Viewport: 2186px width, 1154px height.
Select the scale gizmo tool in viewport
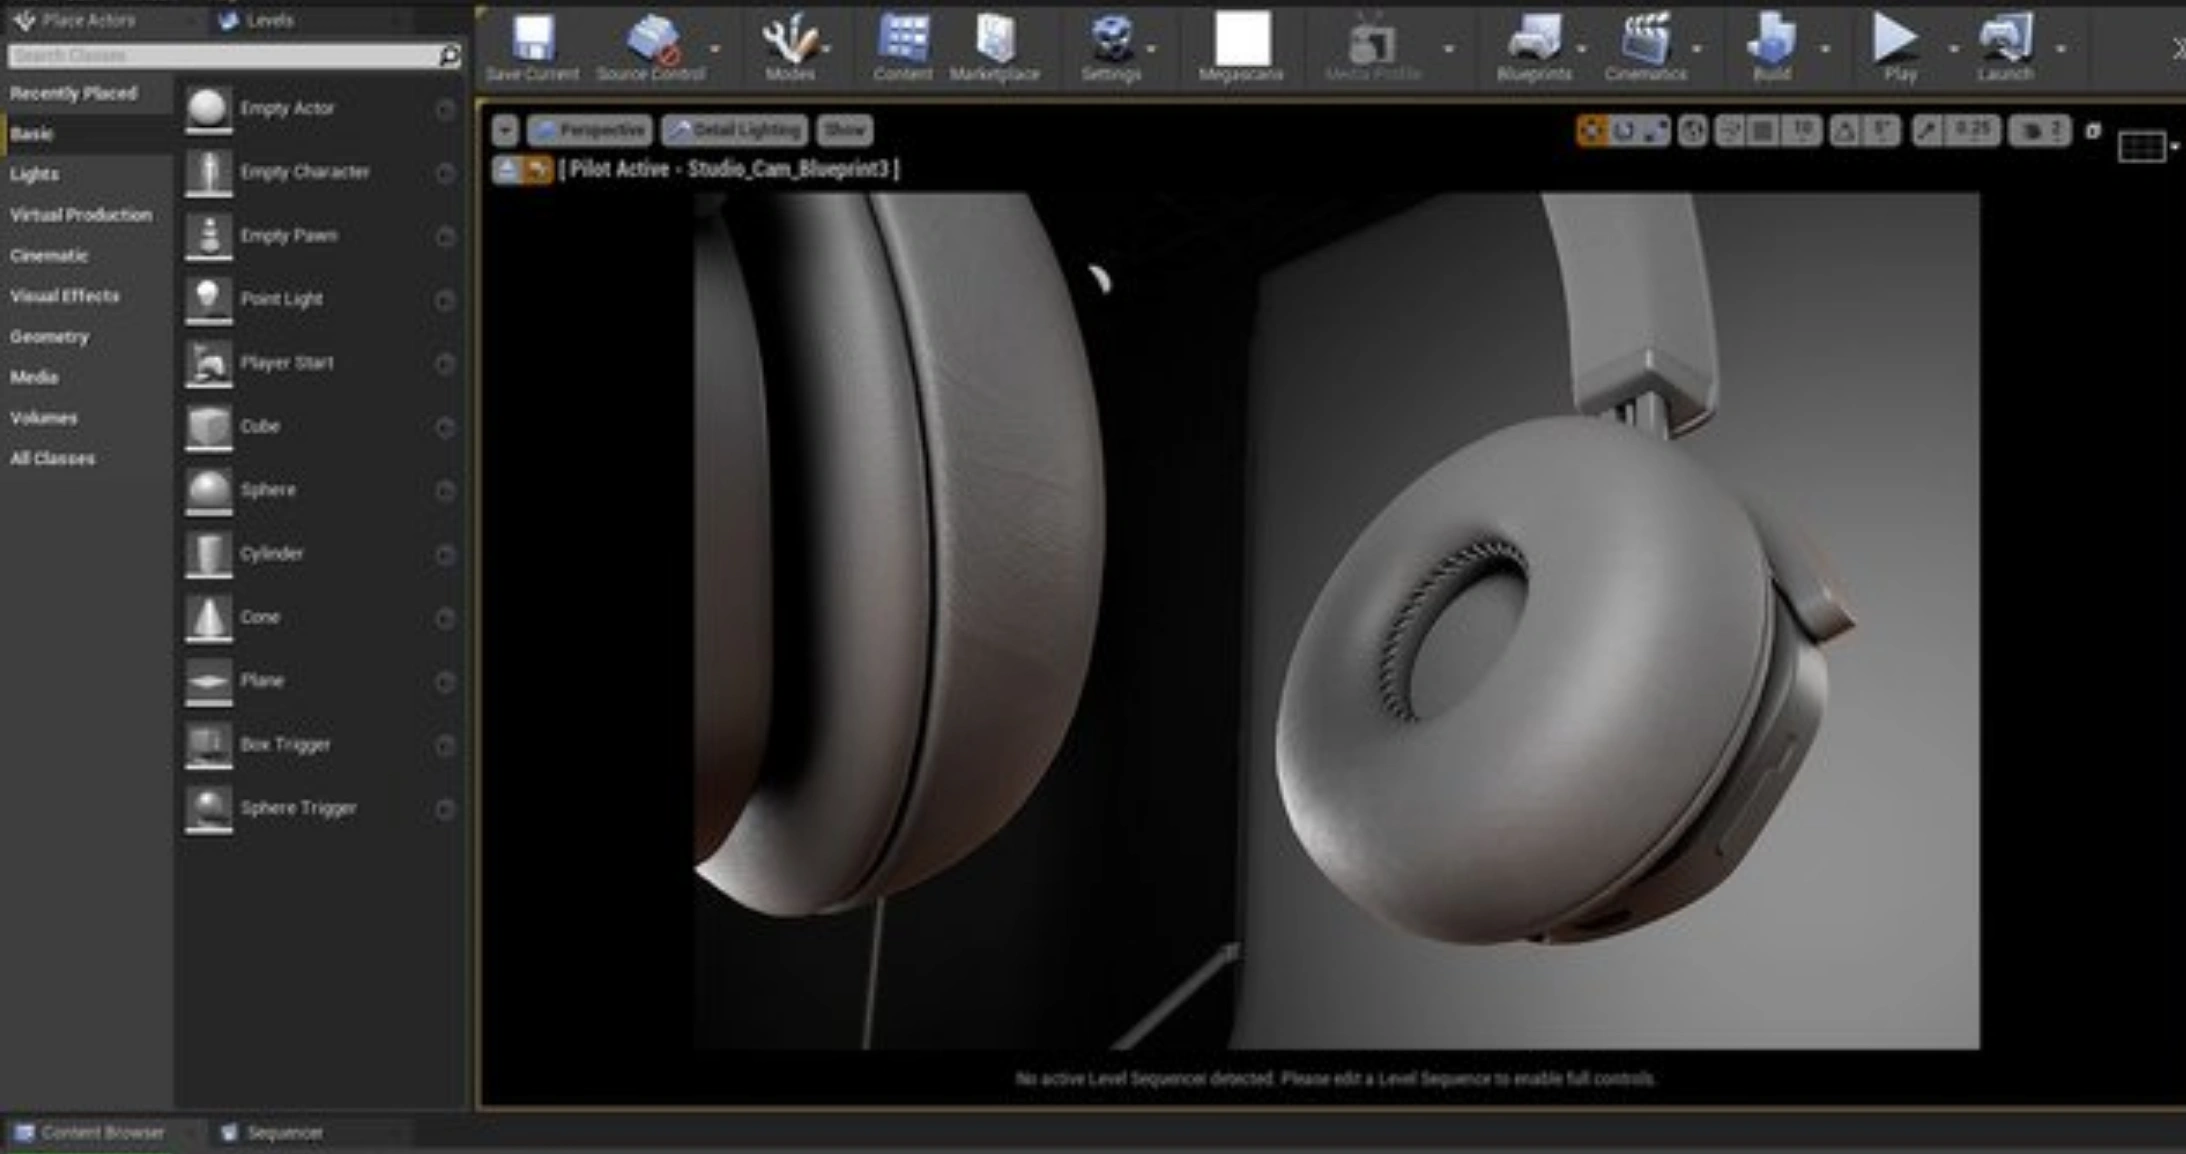(x=1656, y=131)
